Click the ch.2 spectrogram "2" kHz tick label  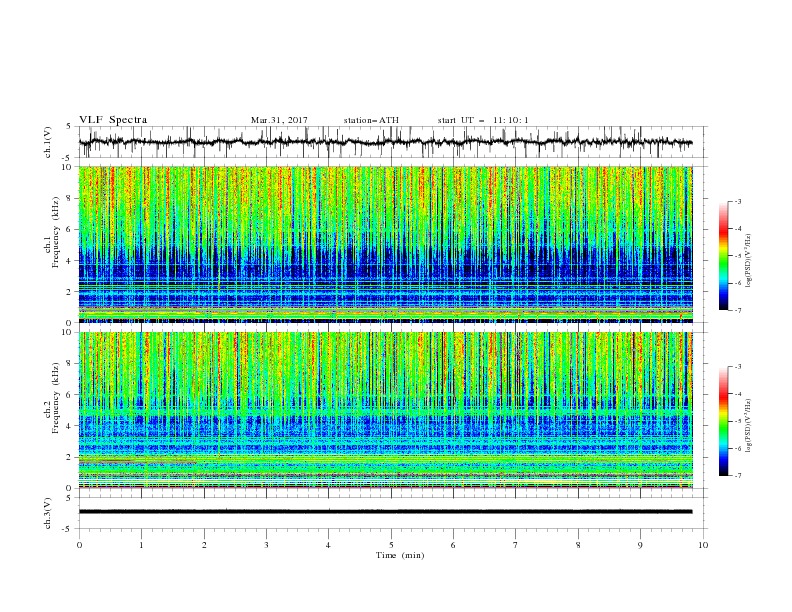(x=70, y=457)
